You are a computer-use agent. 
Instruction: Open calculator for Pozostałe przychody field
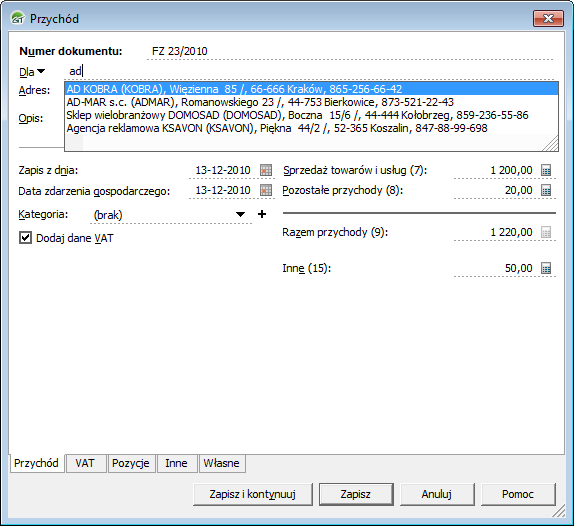tap(546, 190)
